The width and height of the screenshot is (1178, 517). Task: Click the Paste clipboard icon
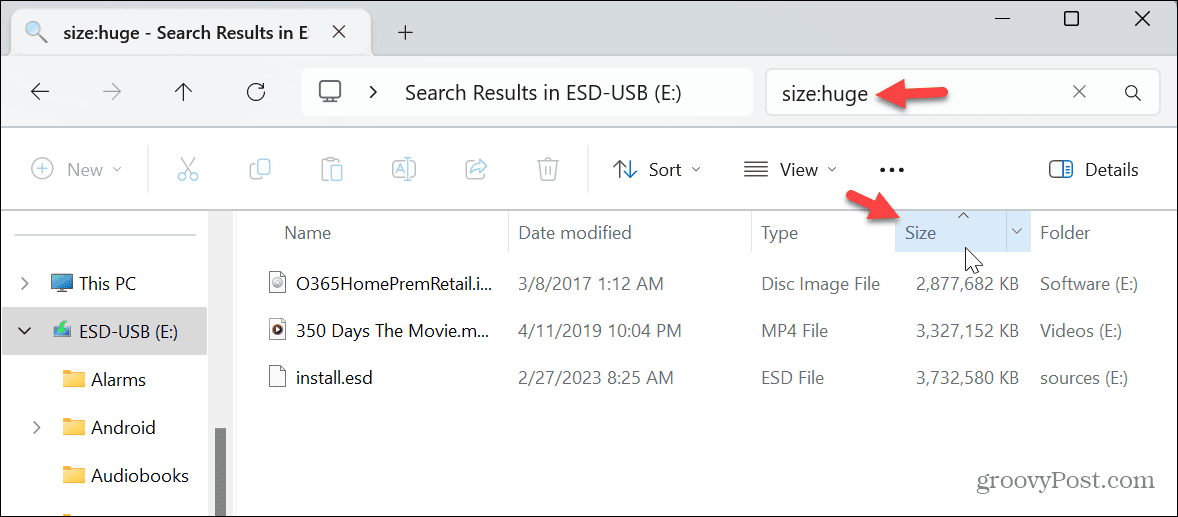tap(331, 170)
